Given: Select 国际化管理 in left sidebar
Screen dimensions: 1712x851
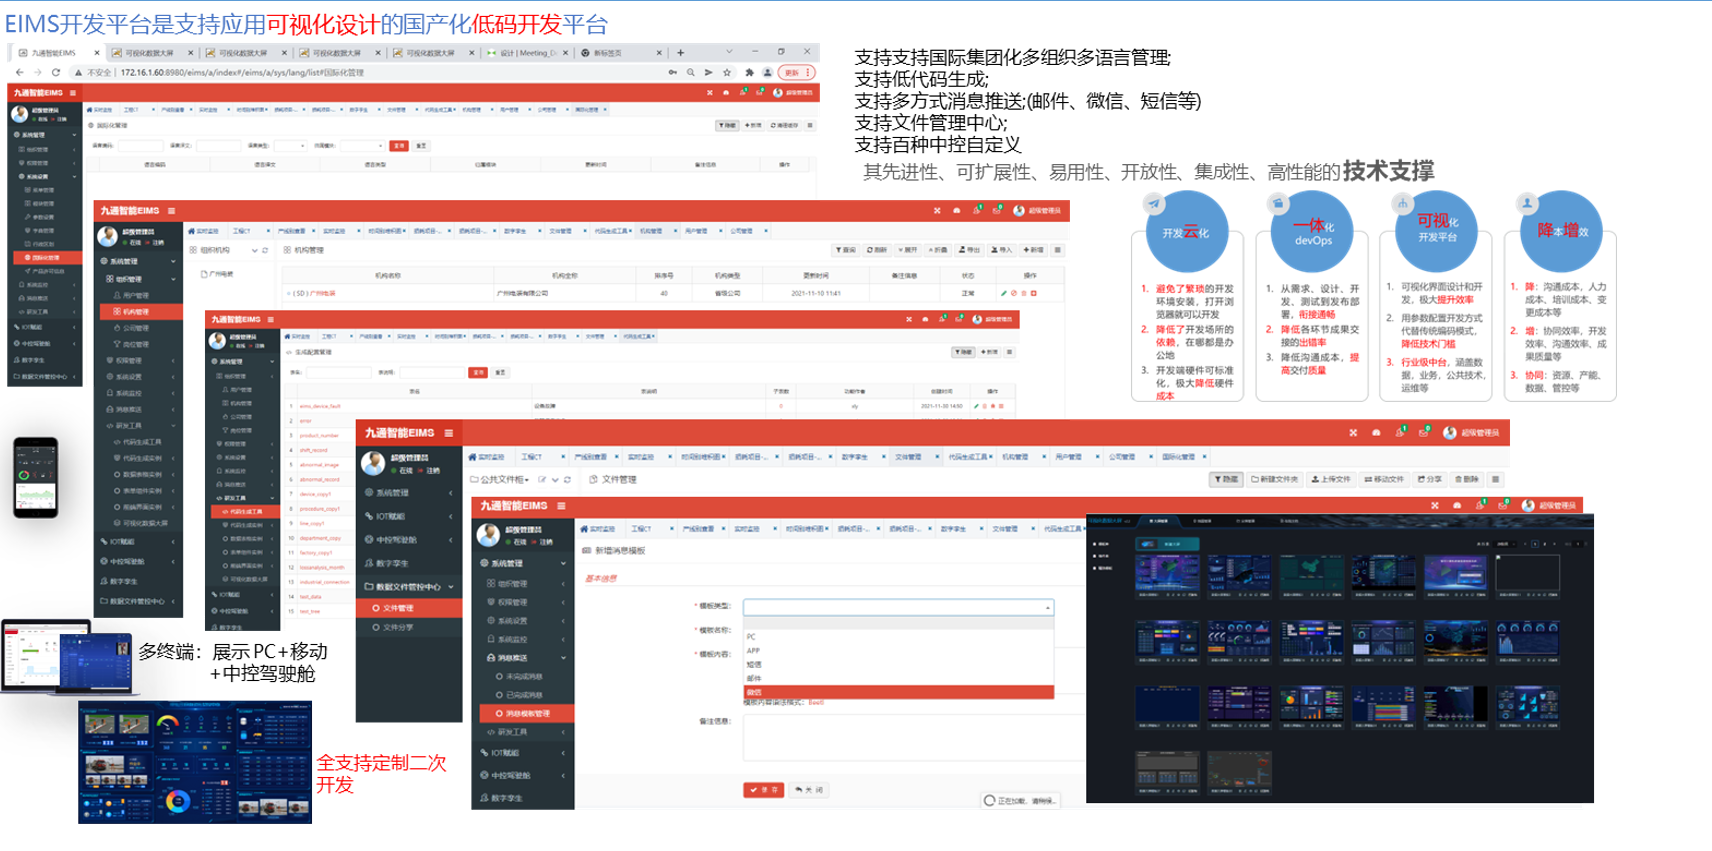Looking at the screenshot, I should 47,258.
